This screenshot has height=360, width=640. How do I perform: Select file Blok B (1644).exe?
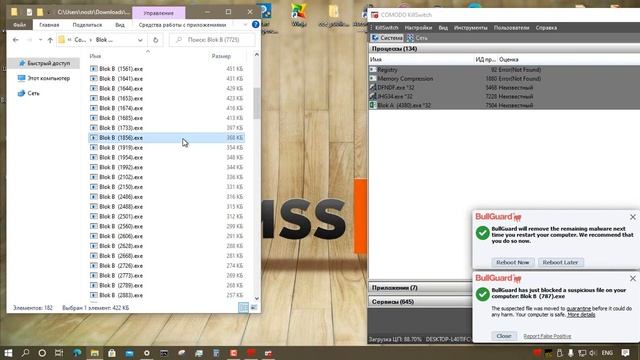167,88
